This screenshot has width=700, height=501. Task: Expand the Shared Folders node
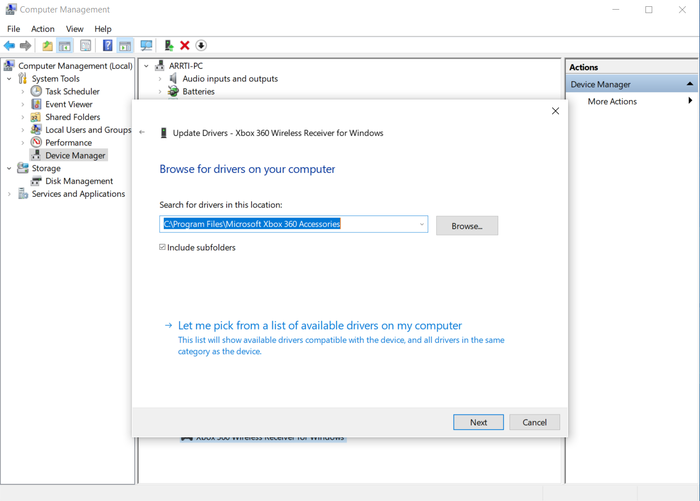coord(23,117)
